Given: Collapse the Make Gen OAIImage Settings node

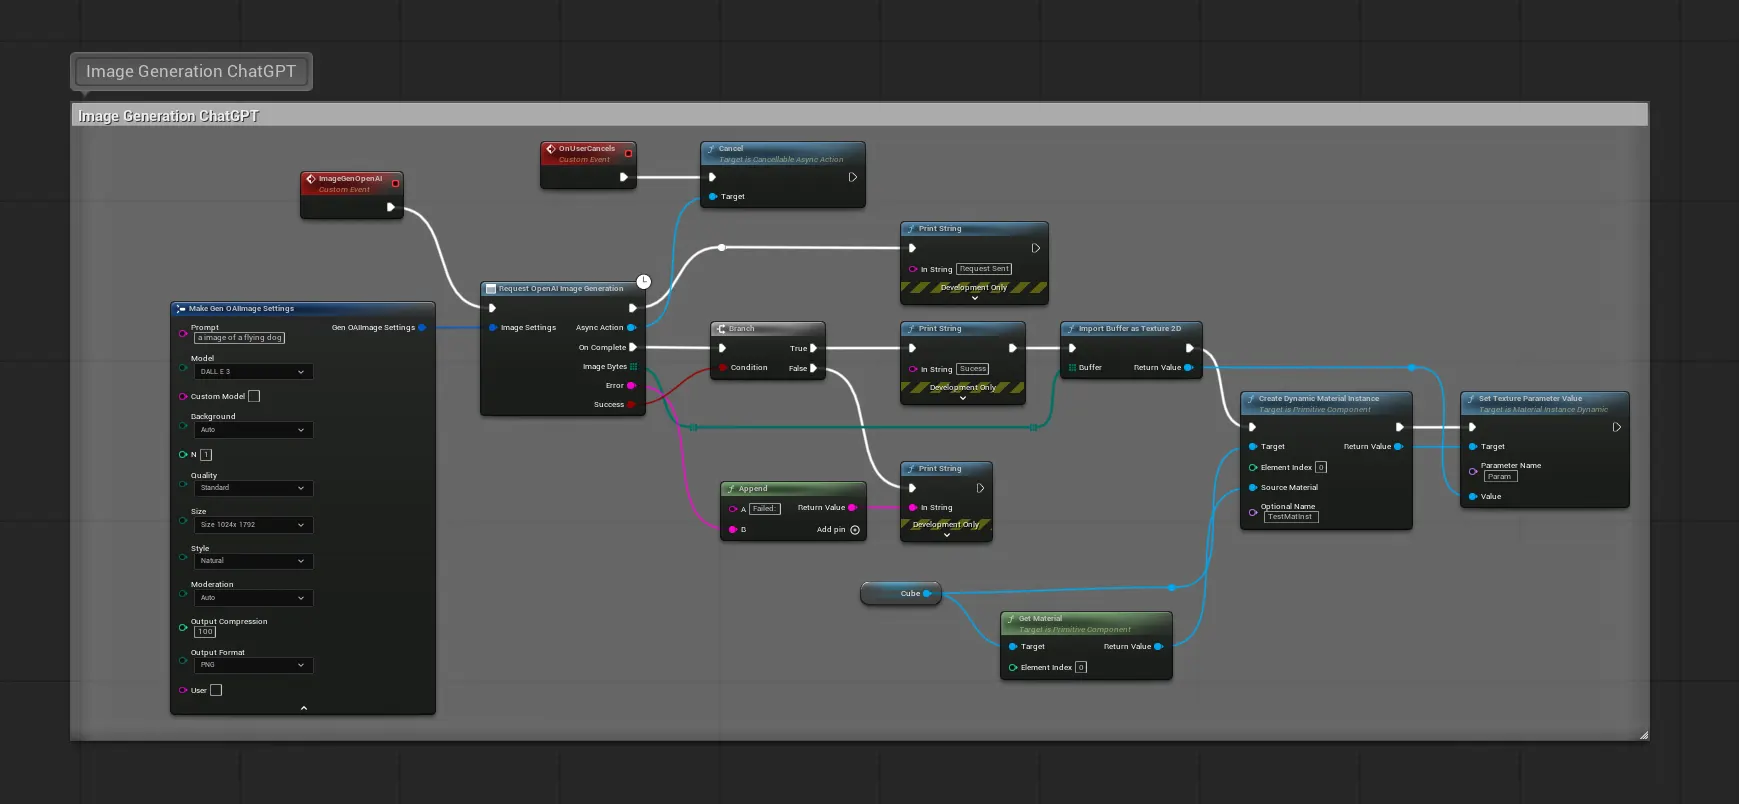Looking at the screenshot, I should tap(304, 708).
